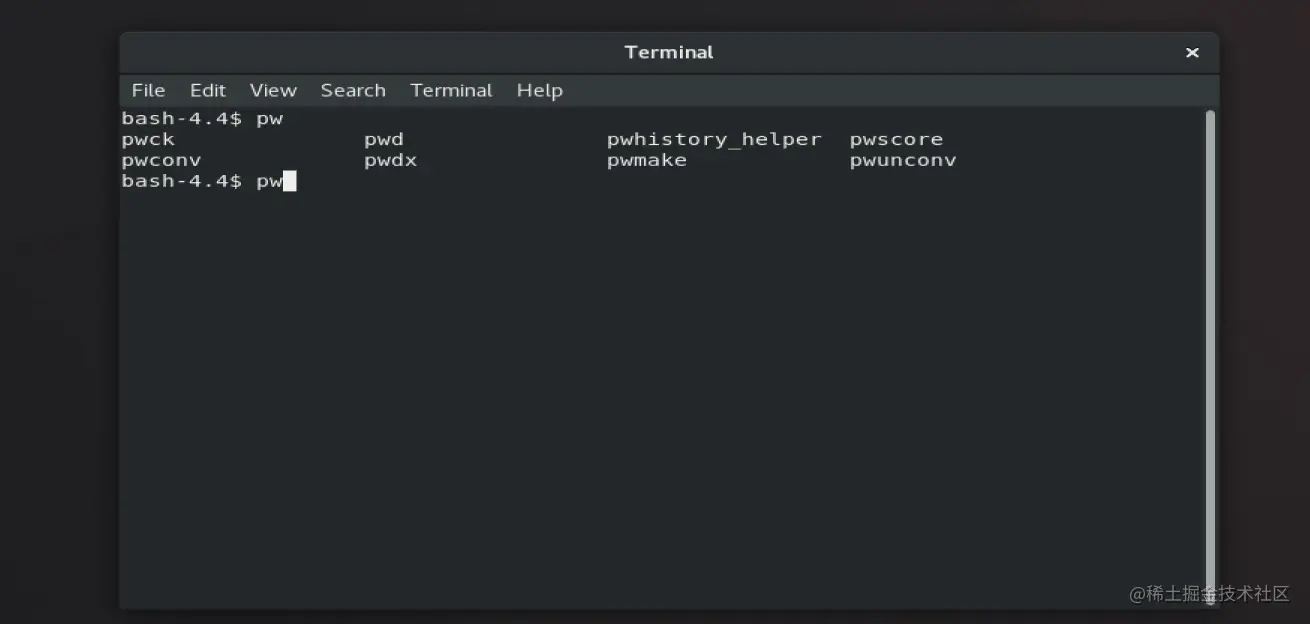Click the pwmake command suggestion
1310x624 pixels.
click(647, 160)
